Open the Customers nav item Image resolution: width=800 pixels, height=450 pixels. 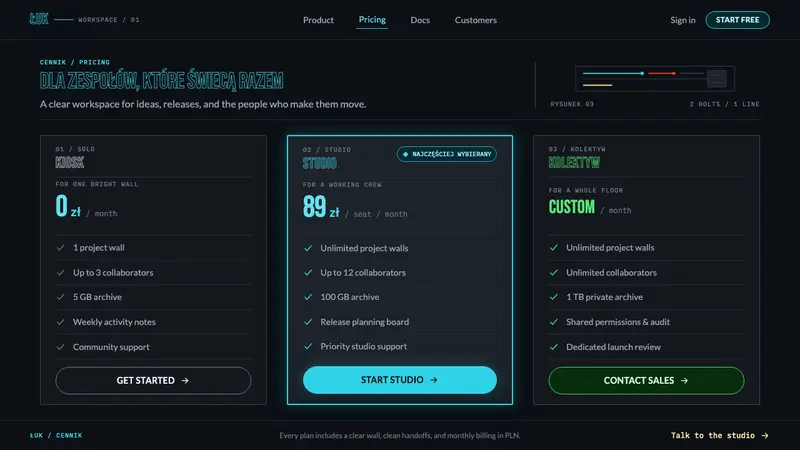tap(476, 20)
